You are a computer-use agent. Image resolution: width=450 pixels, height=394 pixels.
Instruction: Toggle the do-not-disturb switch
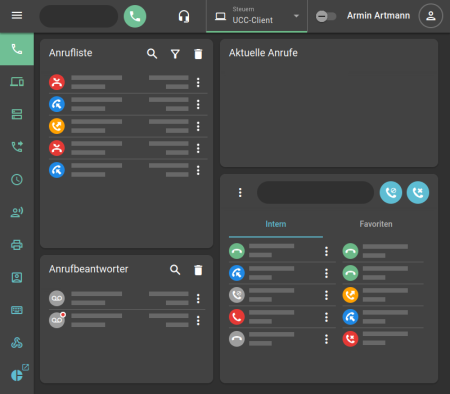point(326,16)
